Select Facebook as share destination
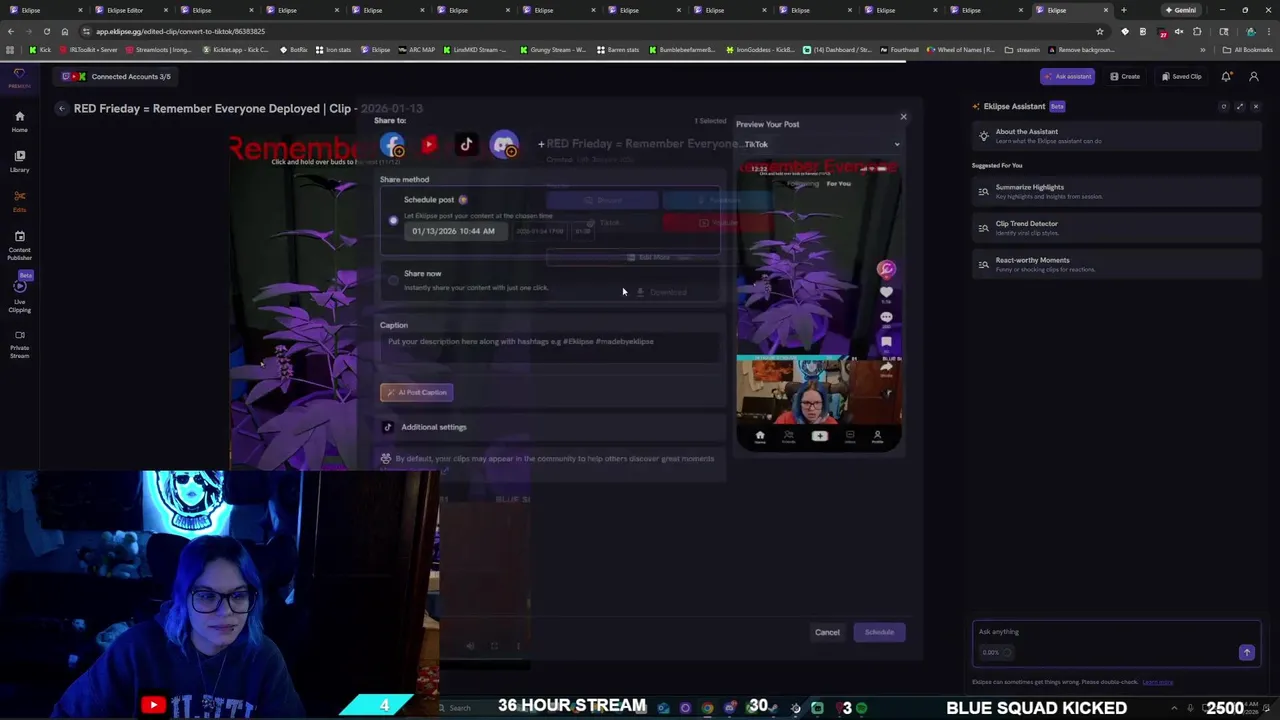This screenshot has width=1280, height=720. tap(392, 146)
